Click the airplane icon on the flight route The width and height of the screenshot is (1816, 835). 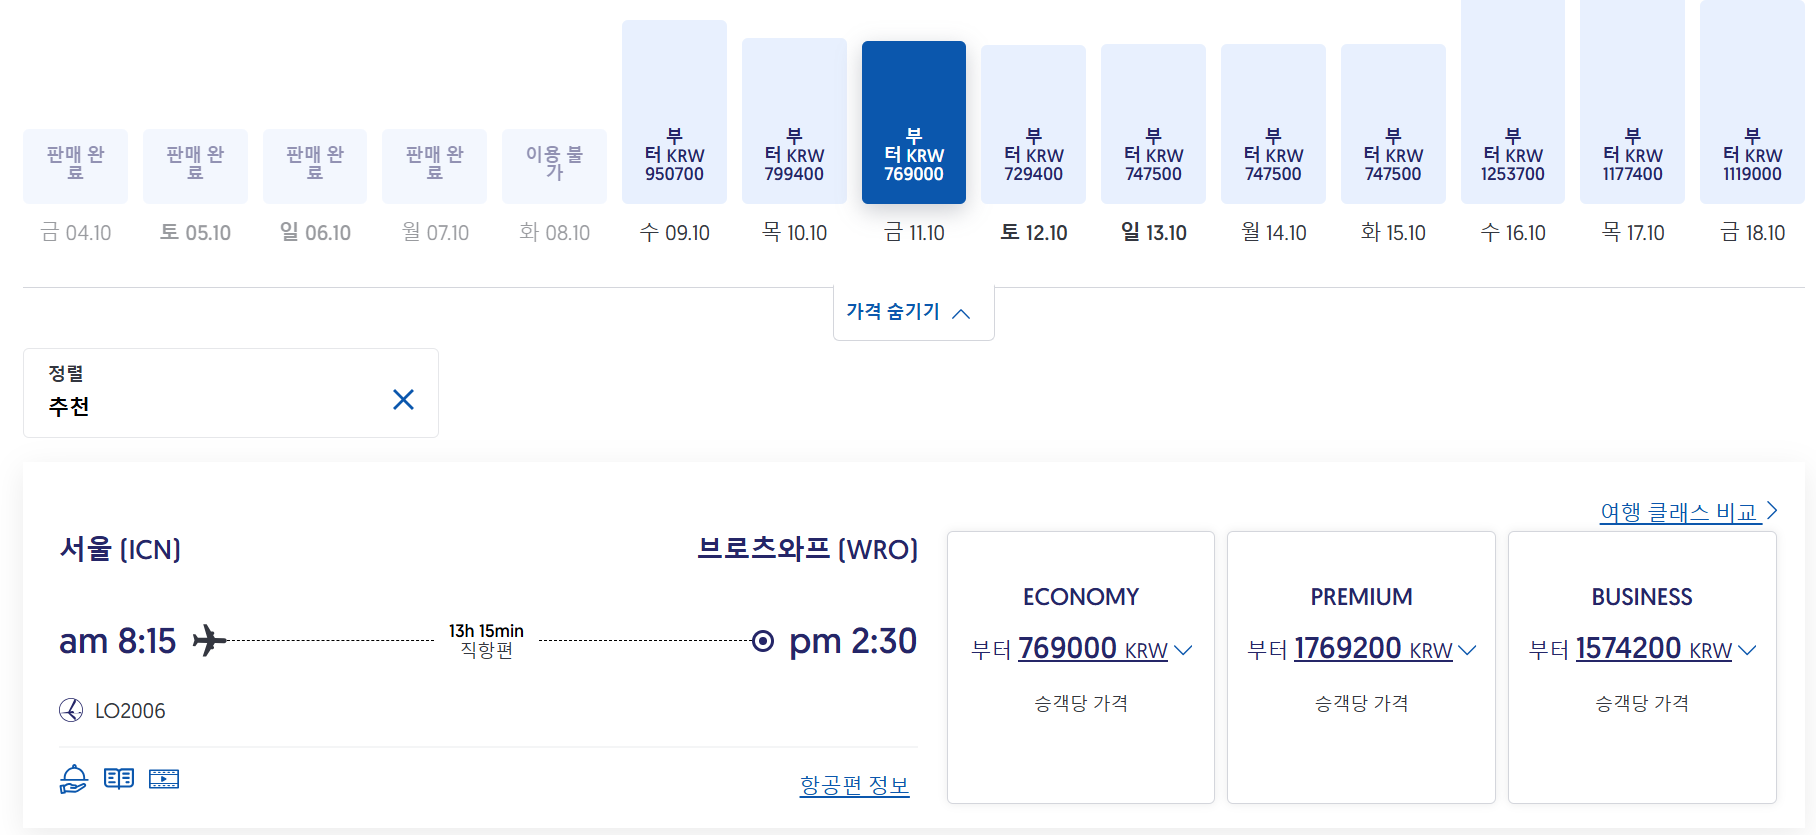click(x=210, y=641)
